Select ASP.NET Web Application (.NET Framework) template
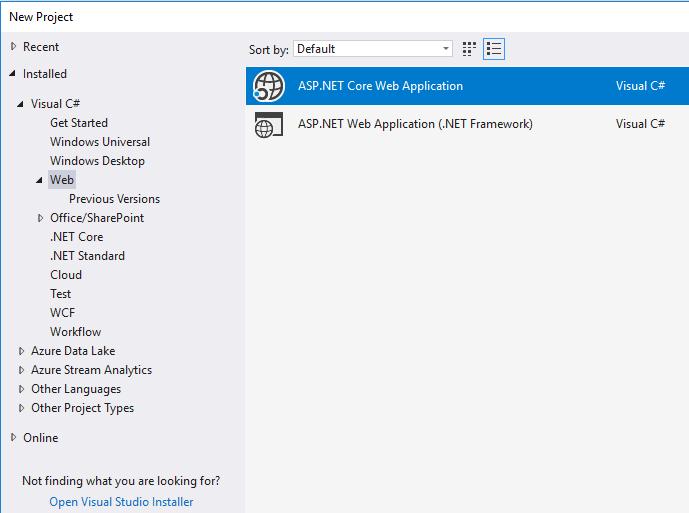 (468, 124)
